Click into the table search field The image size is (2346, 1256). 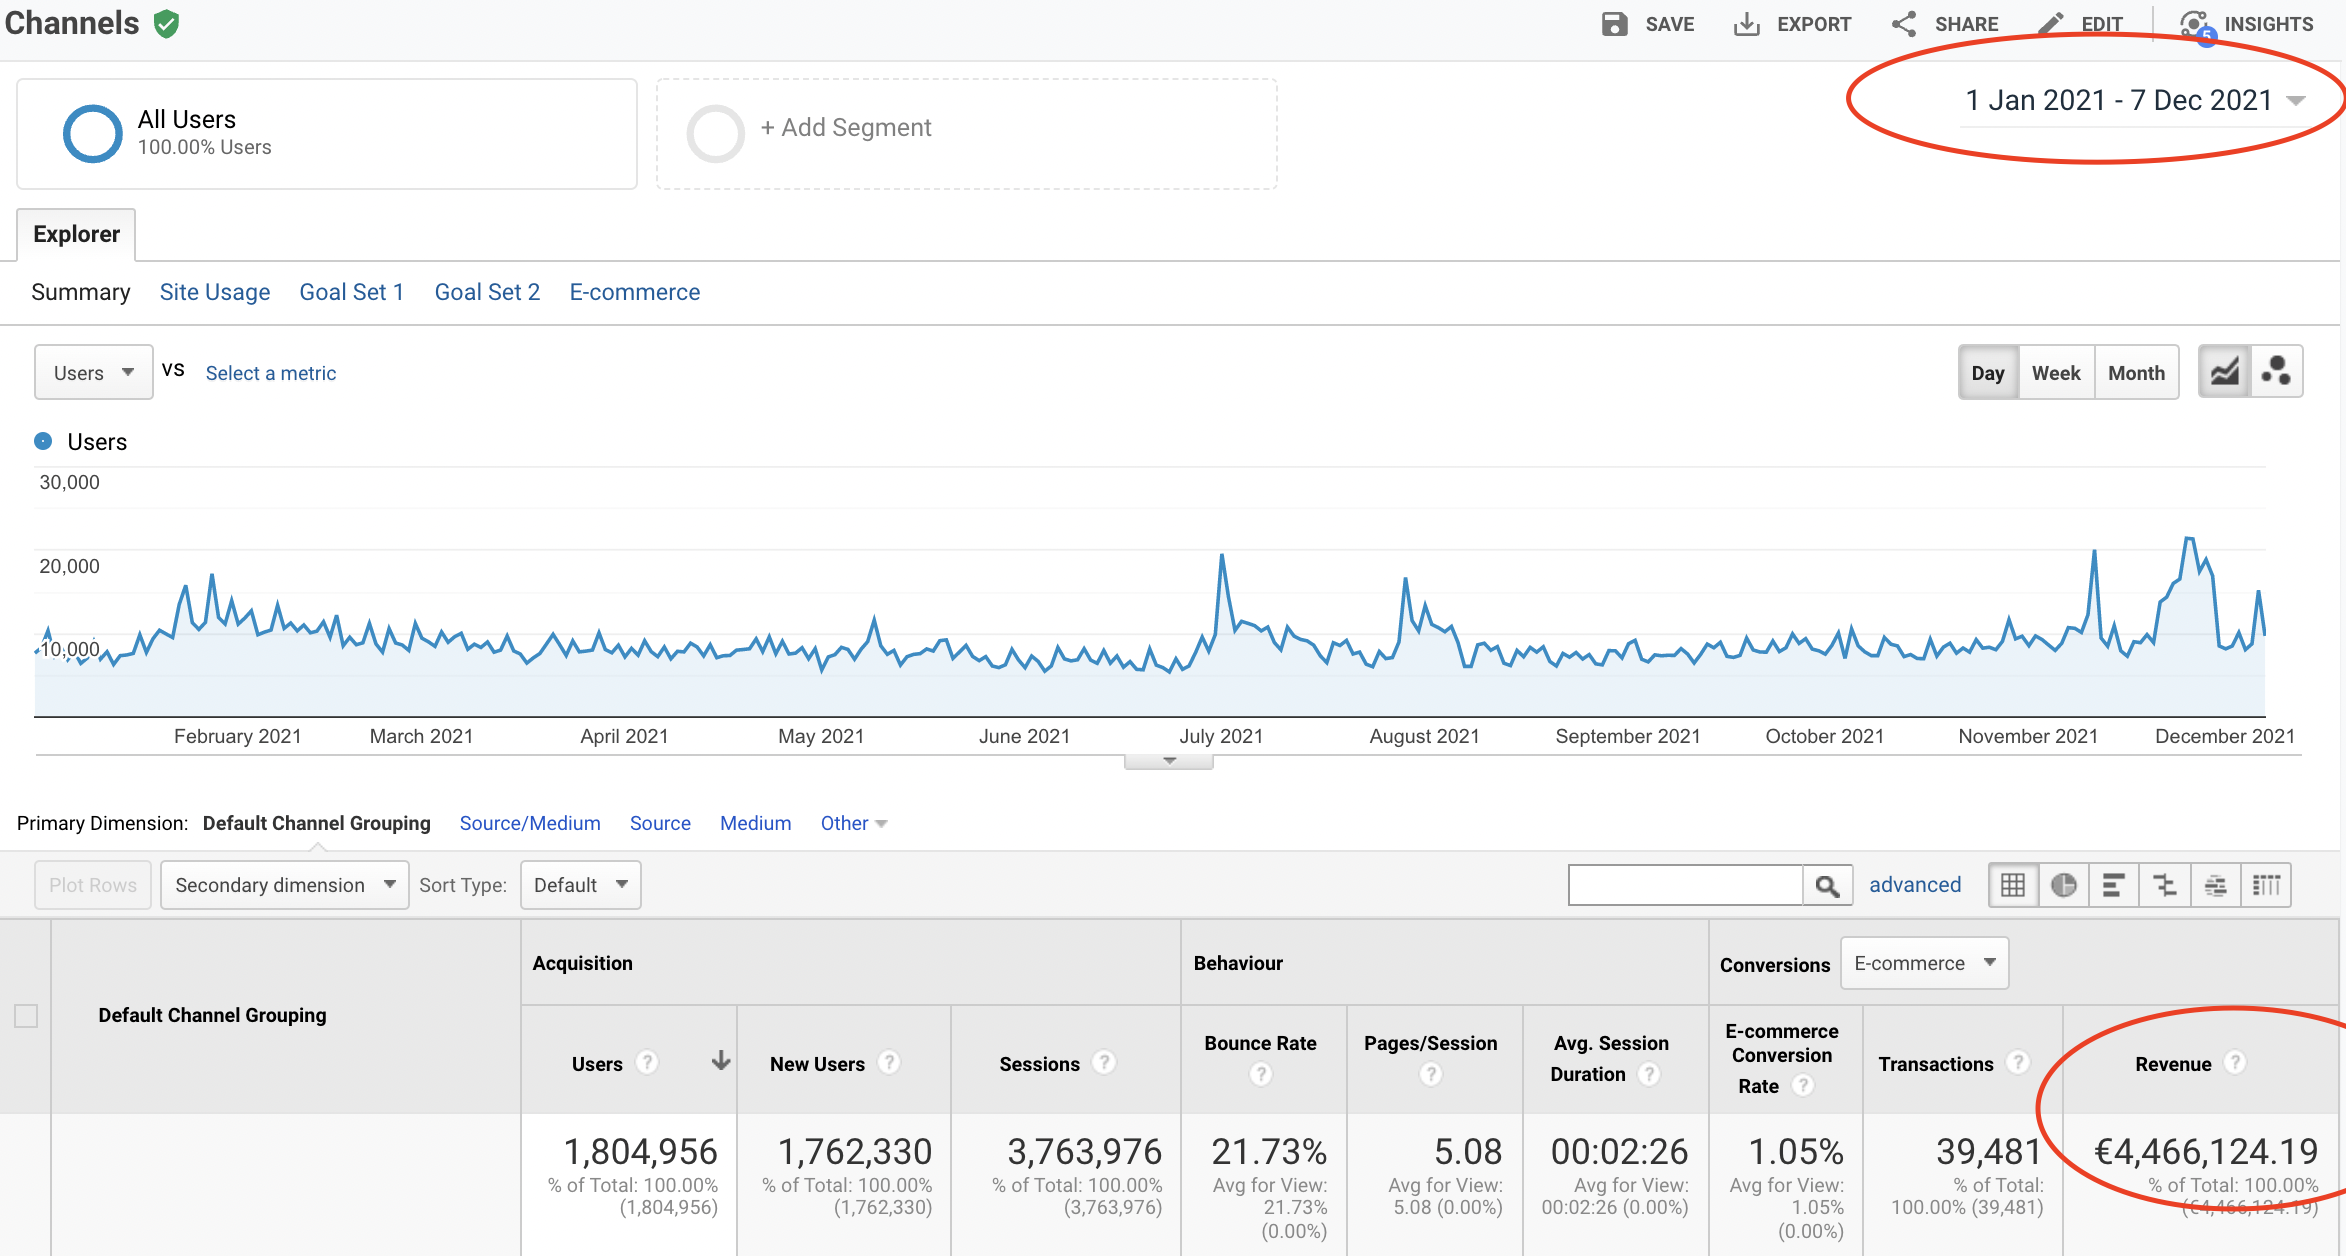pyautogui.click(x=1685, y=885)
